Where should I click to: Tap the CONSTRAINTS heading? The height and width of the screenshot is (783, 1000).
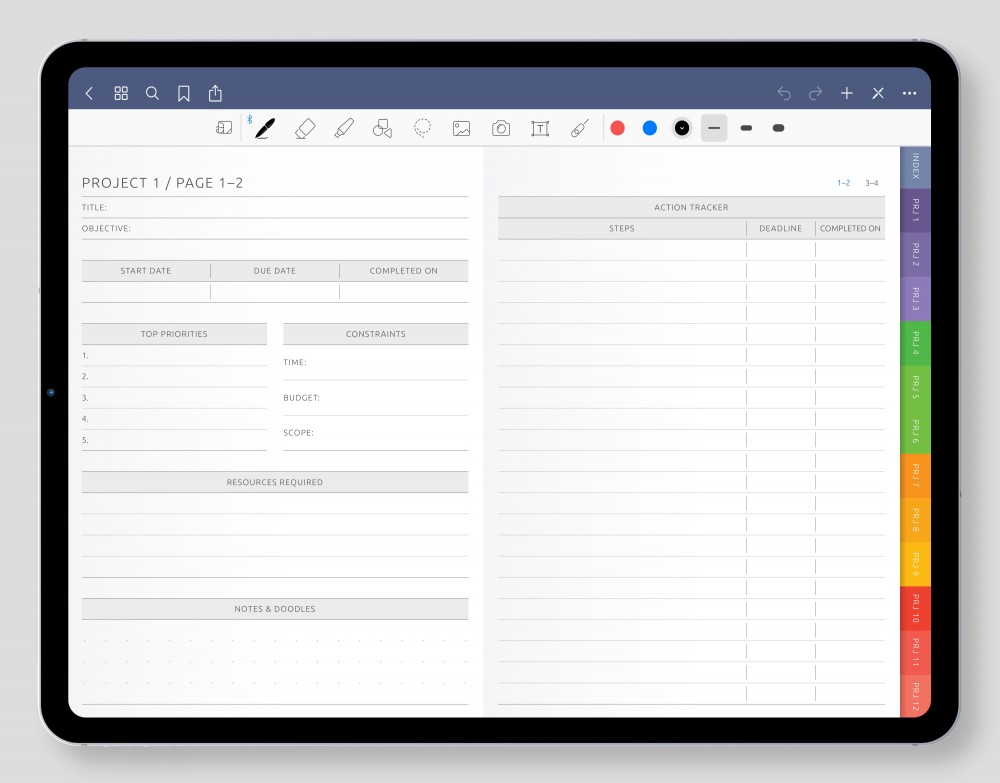376,334
